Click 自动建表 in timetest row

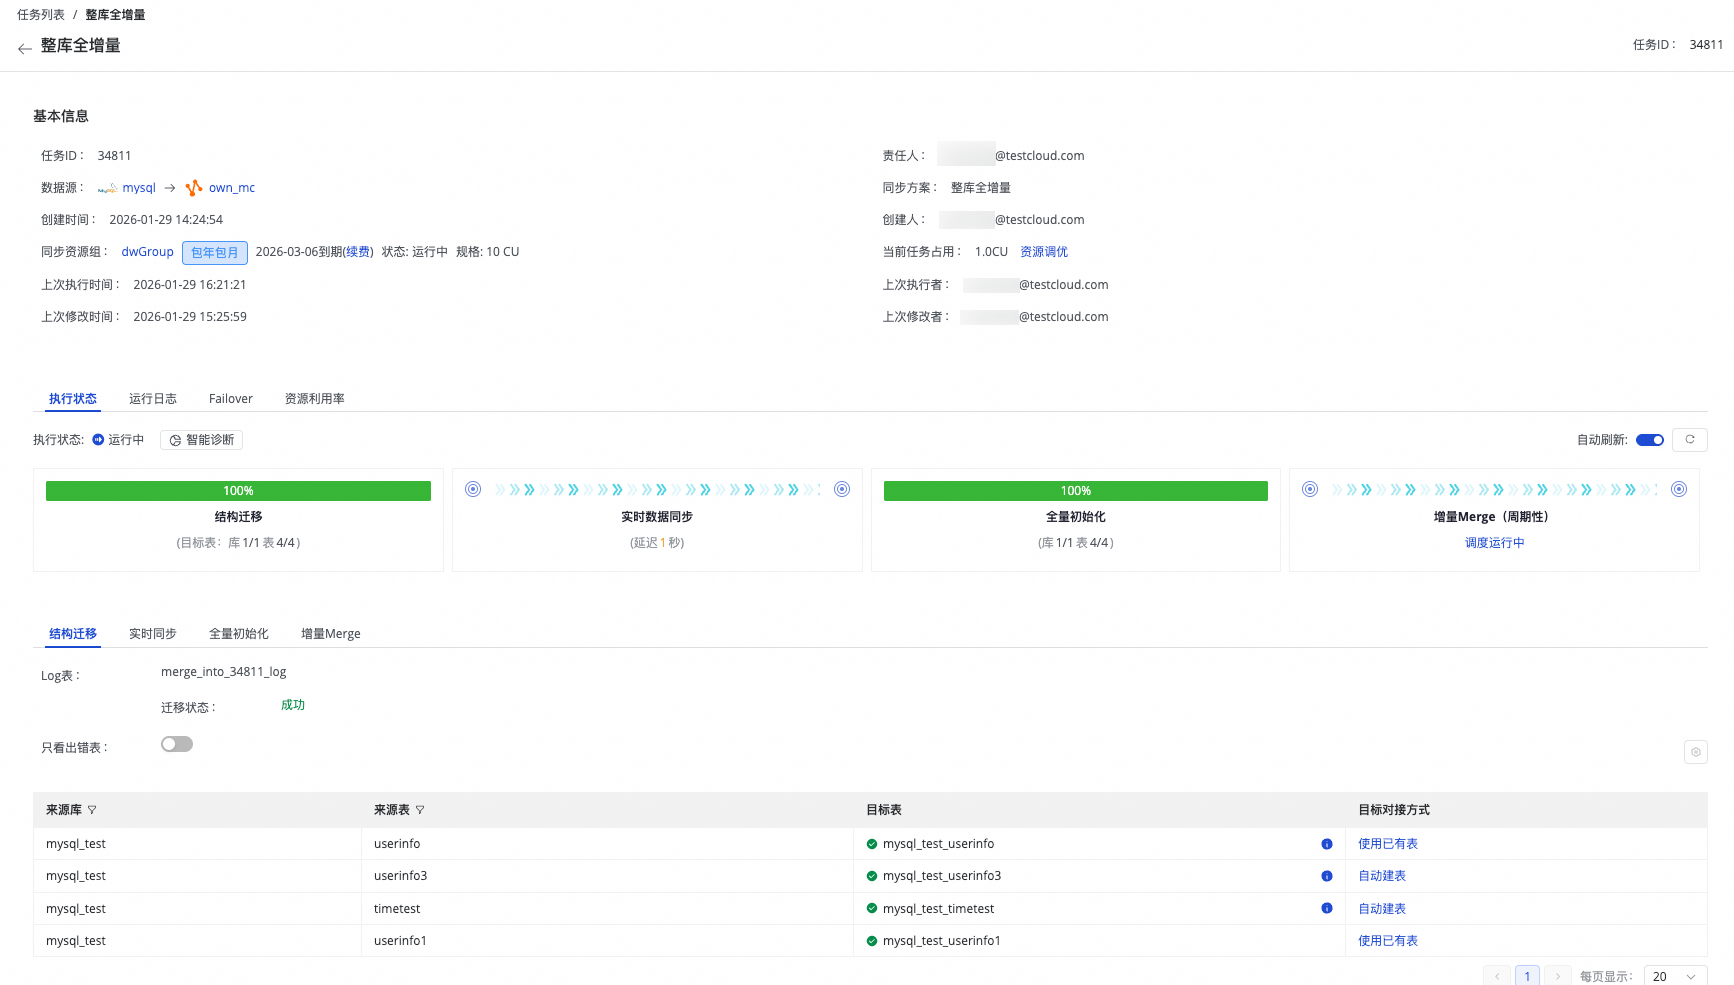pyautogui.click(x=1382, y=909)
